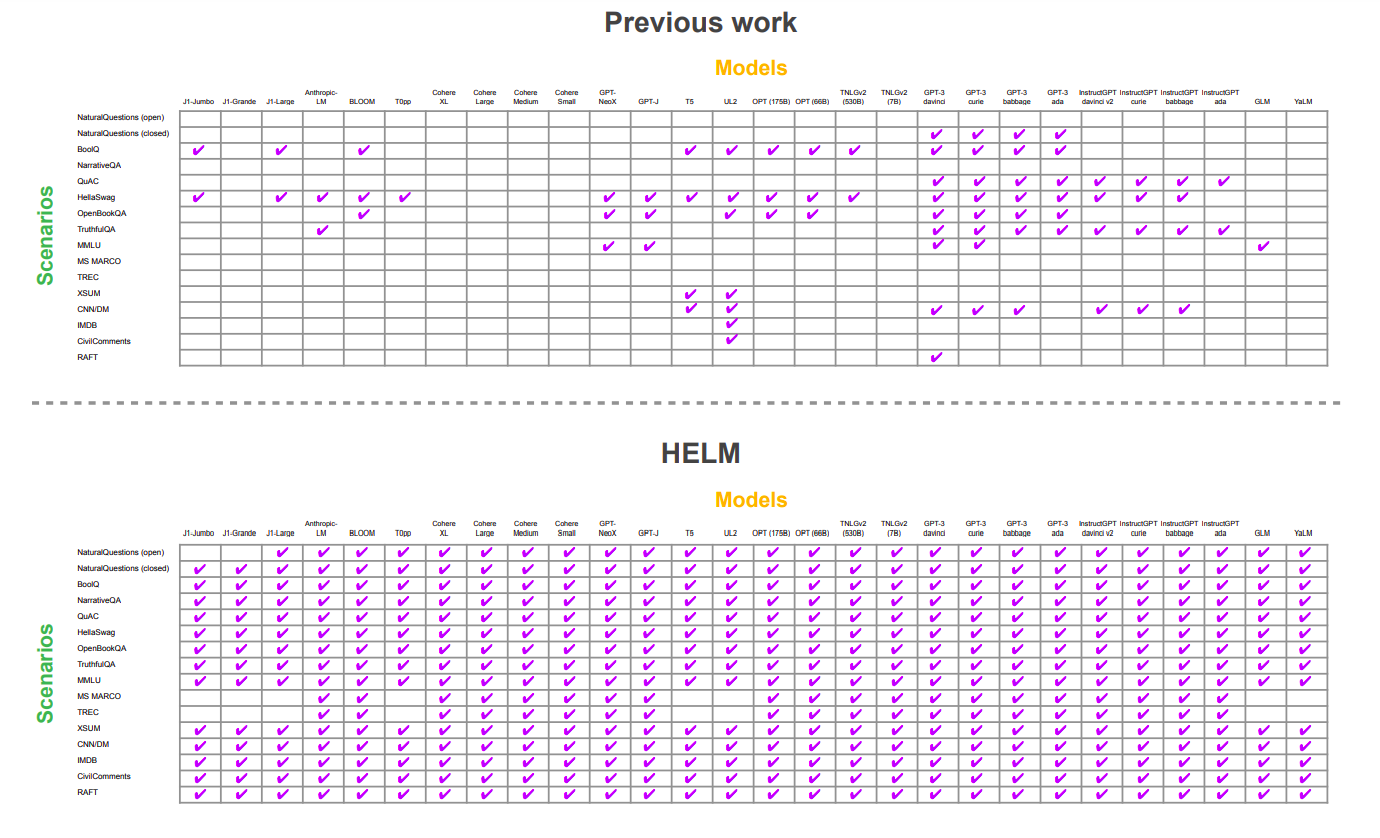Click 'Models' label above the HELM table

coord(751,500)
